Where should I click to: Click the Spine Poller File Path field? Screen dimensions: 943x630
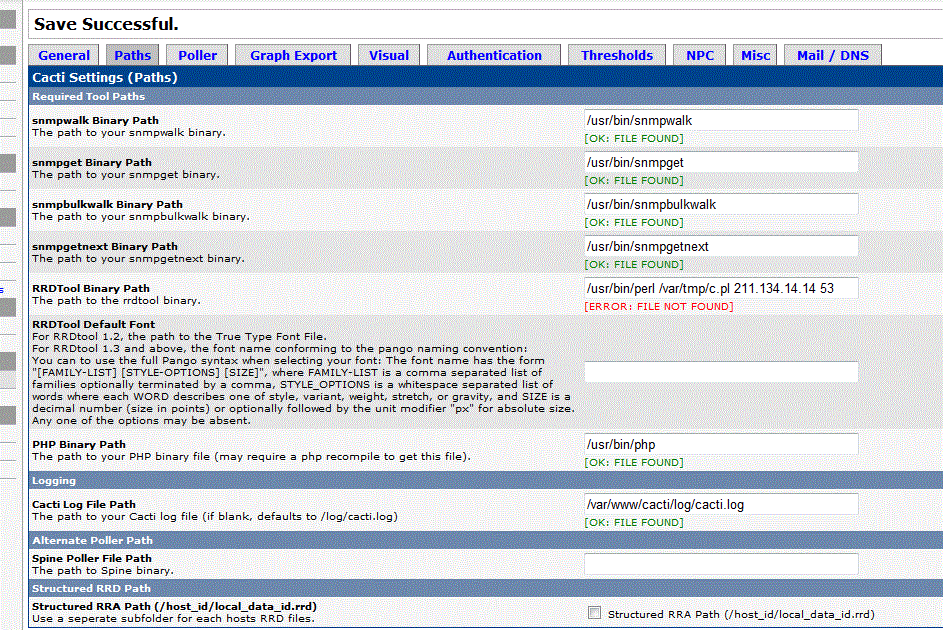[x=721, y=564]
